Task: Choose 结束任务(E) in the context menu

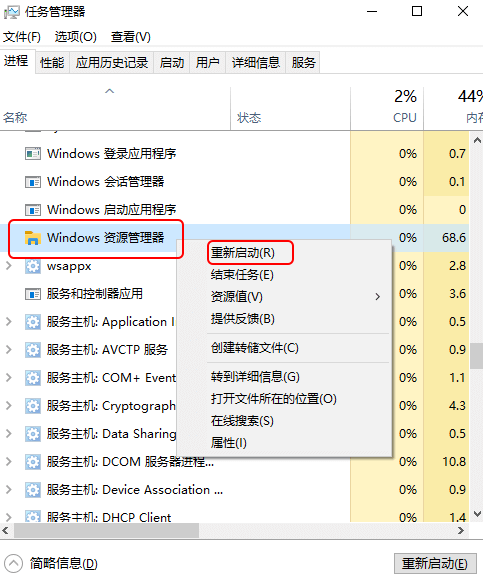Action: tap(242, 275)
